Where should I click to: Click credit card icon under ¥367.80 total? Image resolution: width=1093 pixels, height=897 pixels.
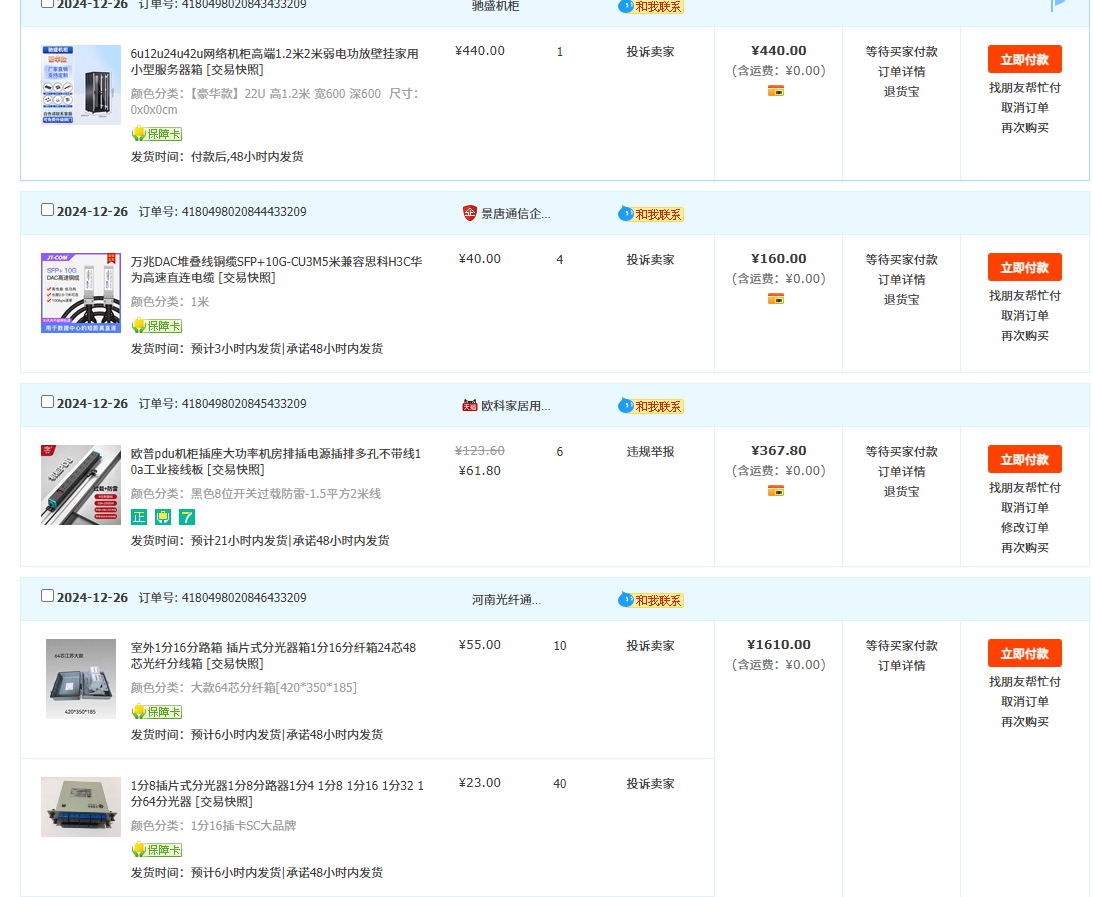pyautogui.click(x=776, y=491)
